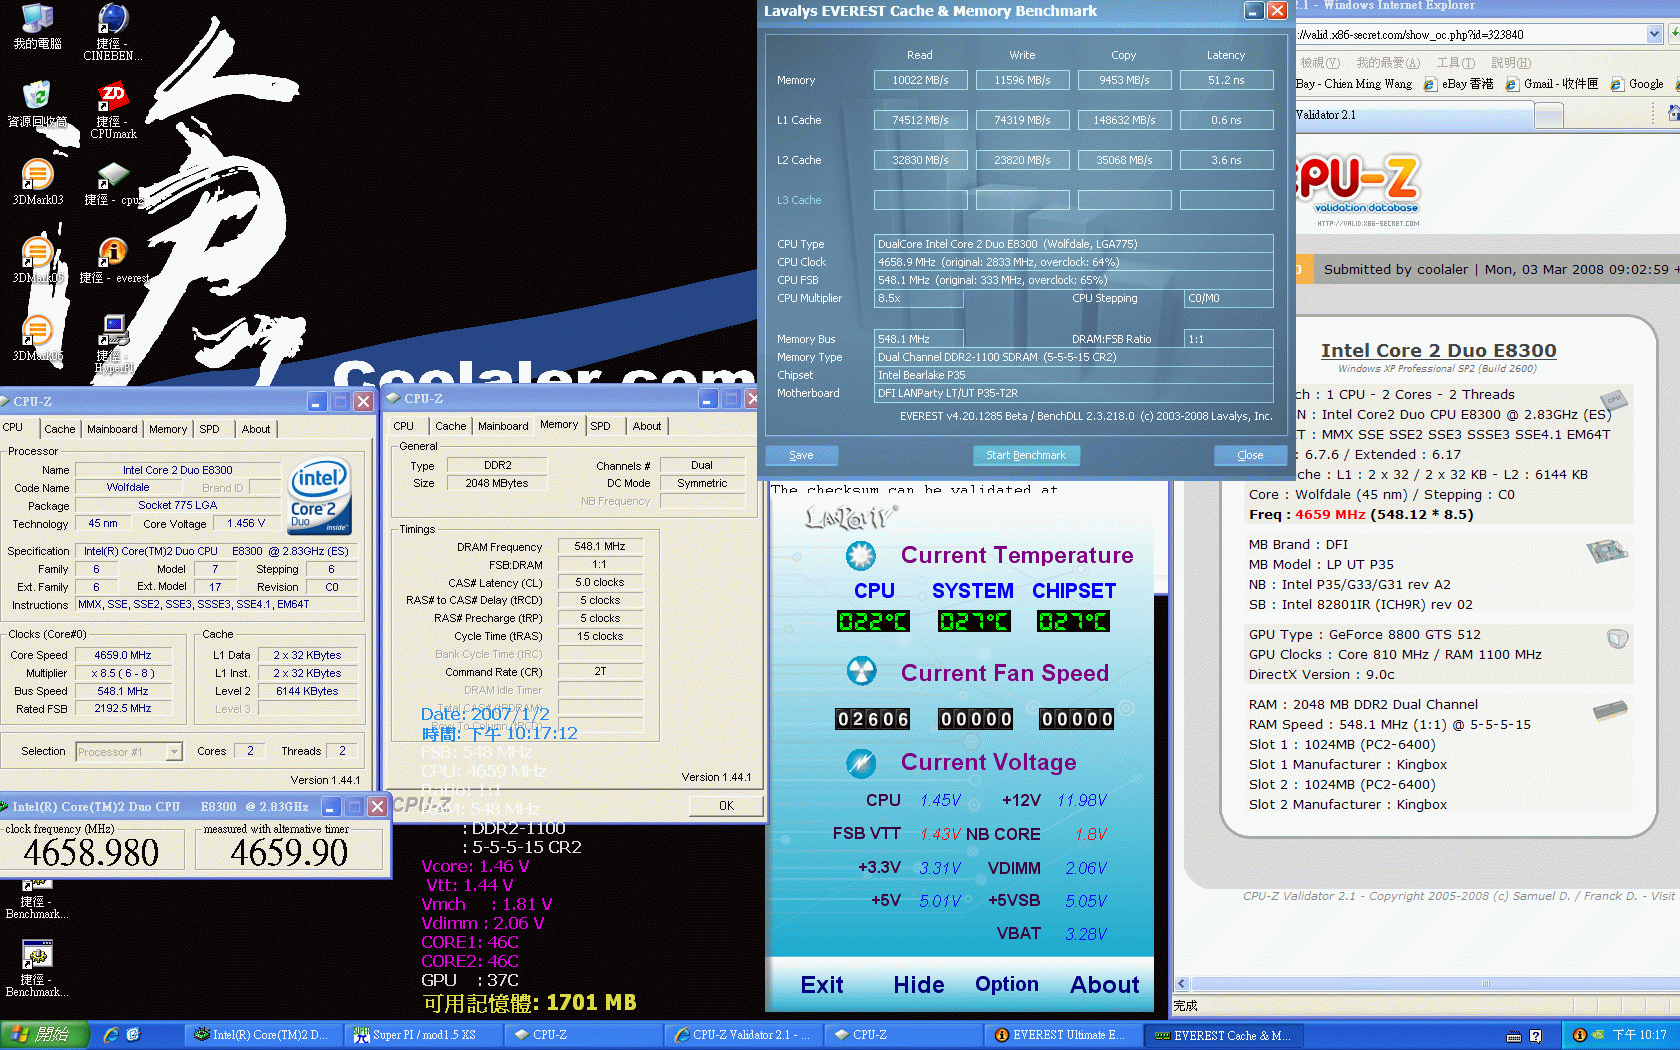Switch to the Mainboard tab in the left CPU-Z window
Image resolution: width=1680 pixels, height=1050 pixels.
tap(112, 429)
